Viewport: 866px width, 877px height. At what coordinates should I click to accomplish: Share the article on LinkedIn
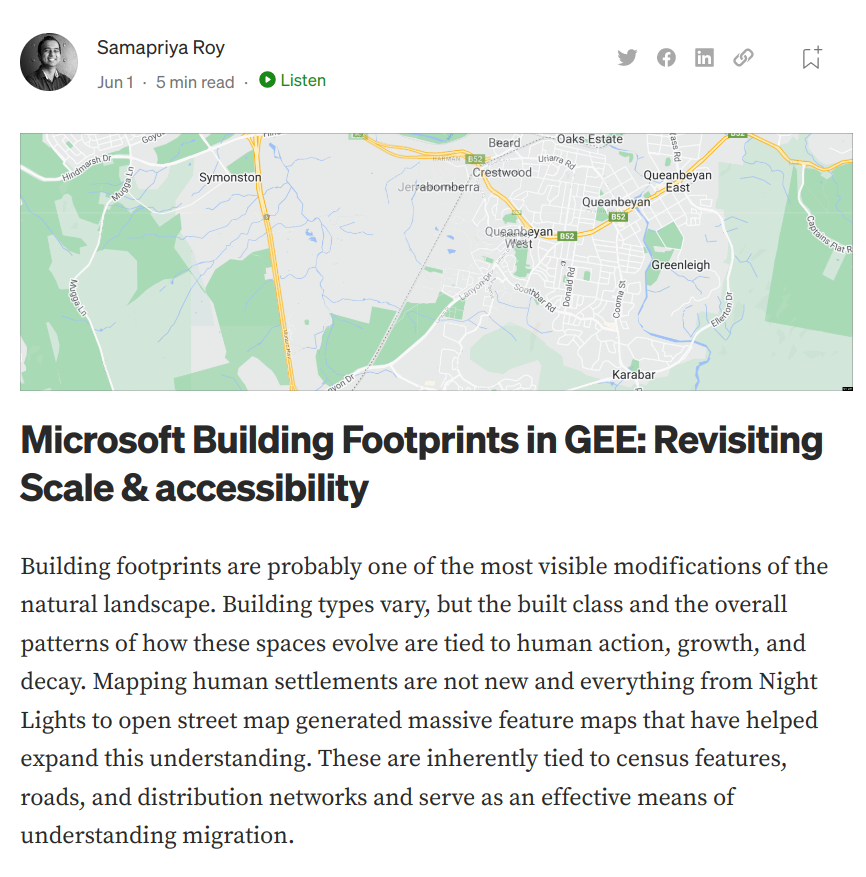tap(704, 58)
